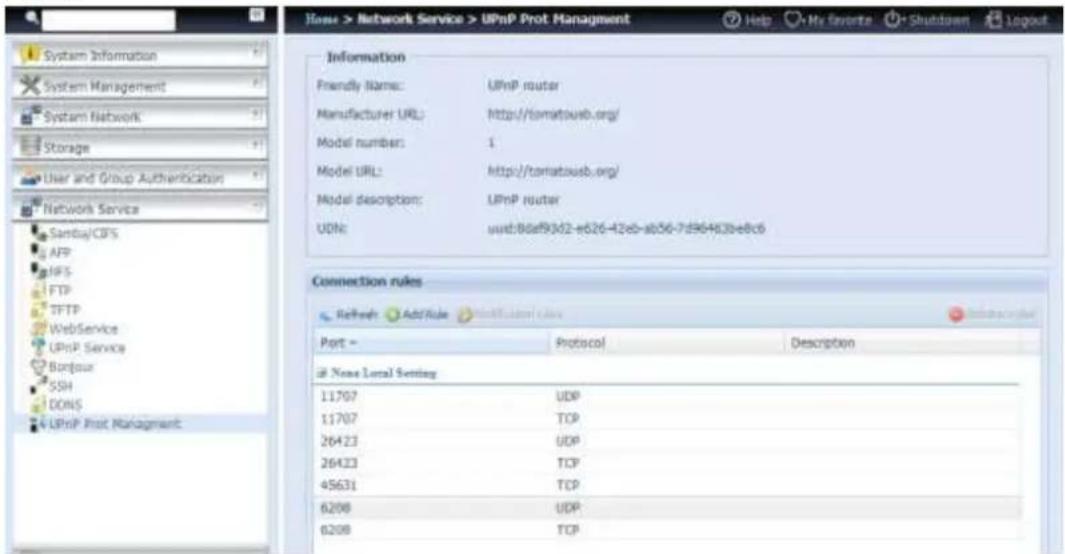
Task: Select the 11707 UDP rule row
Action: 668,396
